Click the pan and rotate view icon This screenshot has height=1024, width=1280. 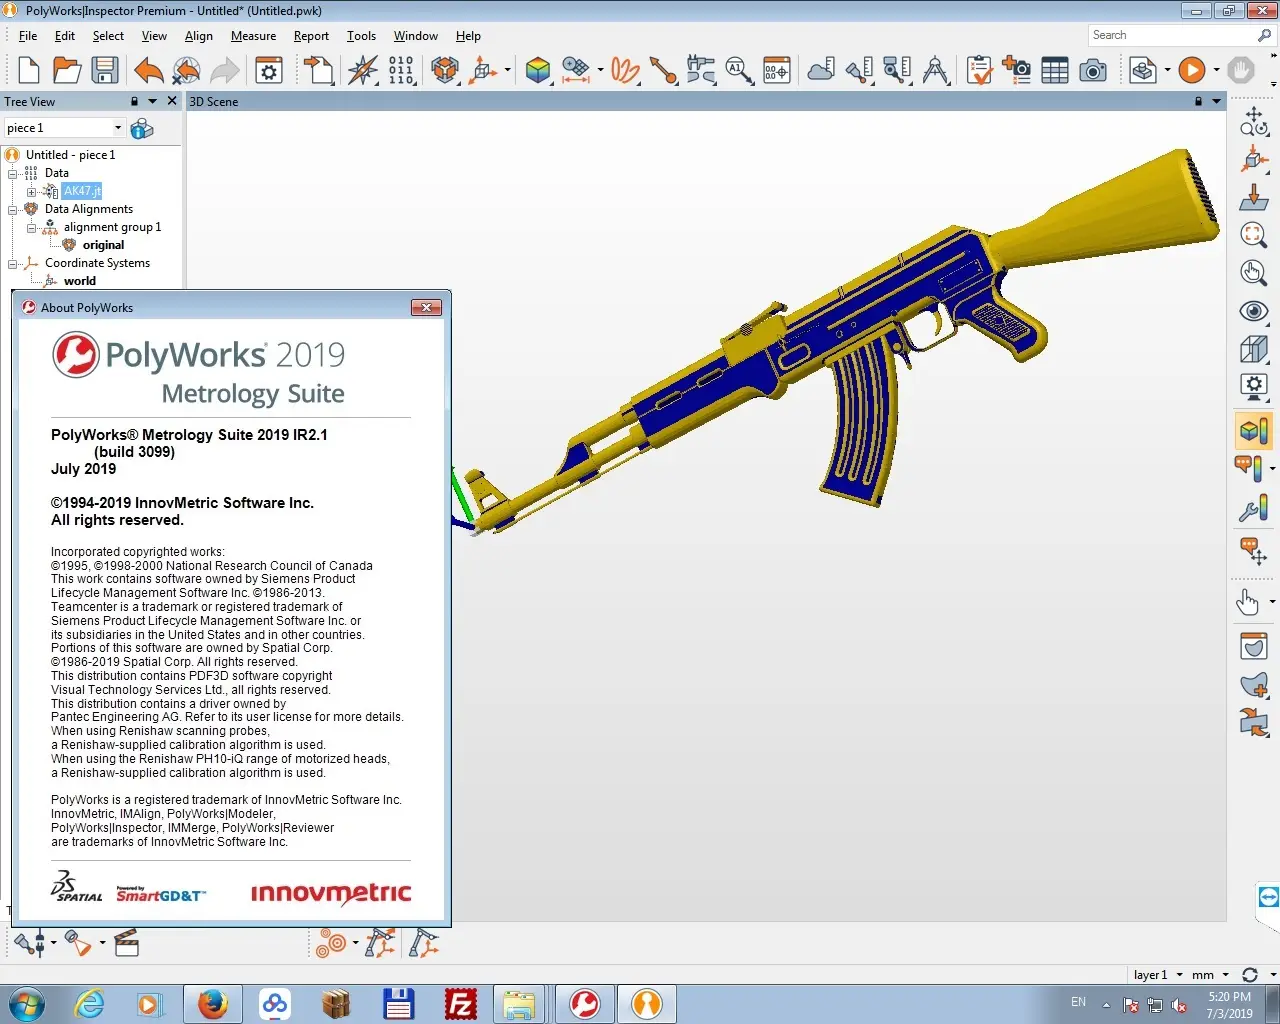point(1254,121)
